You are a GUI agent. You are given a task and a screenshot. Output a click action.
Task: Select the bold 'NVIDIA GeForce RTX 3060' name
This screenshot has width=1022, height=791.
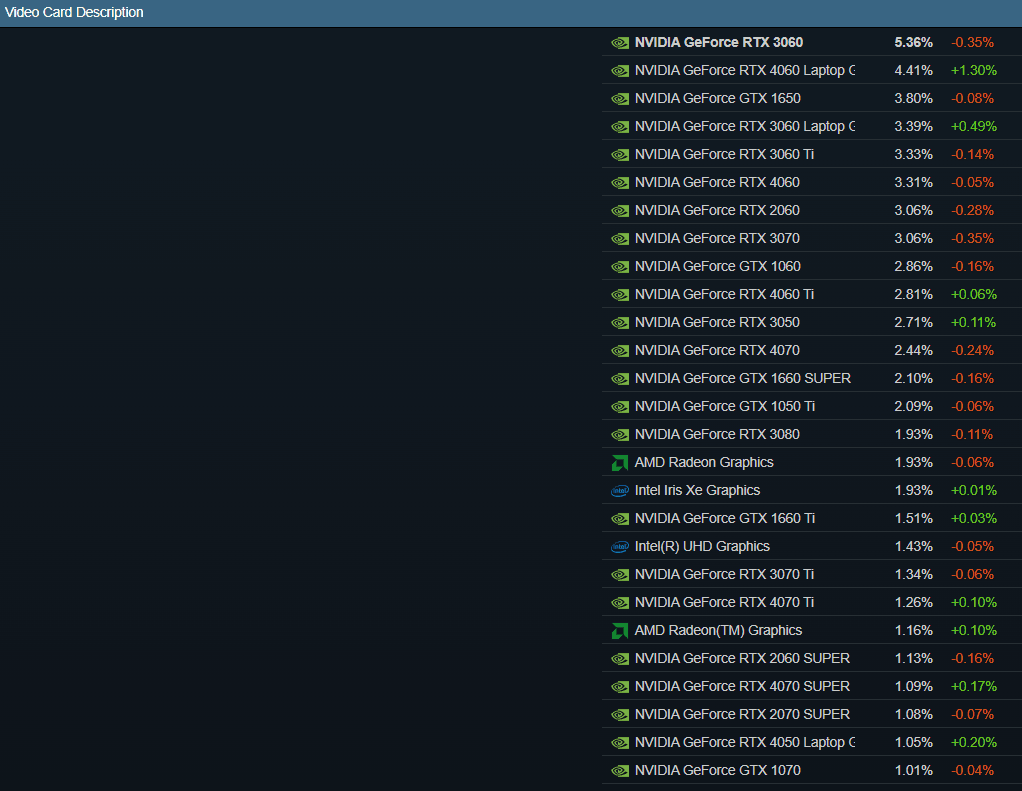click(x=719, y=42)
